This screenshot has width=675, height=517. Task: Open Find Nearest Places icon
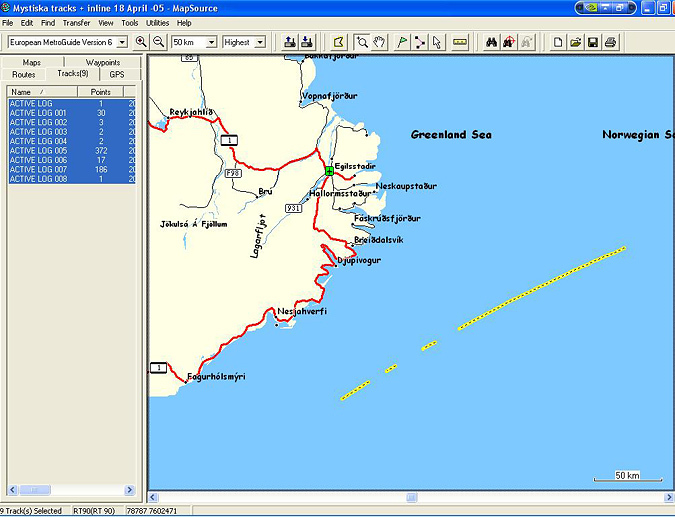pyautogui.click(x=509, y=42)
